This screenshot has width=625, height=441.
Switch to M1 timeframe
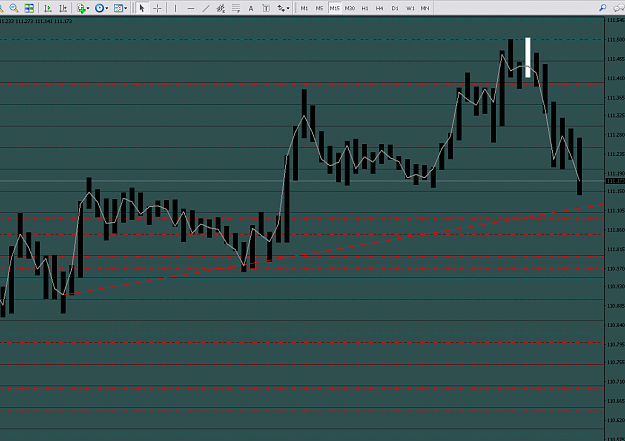click(304, 8)
